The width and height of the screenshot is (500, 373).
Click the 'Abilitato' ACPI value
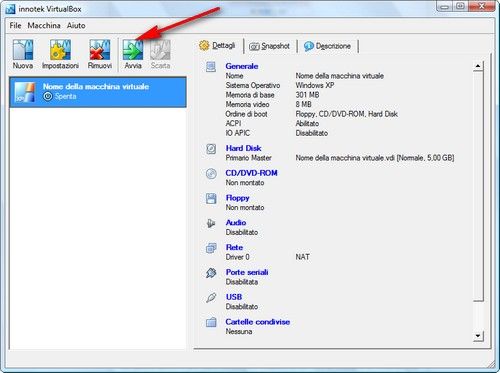pos(307,123)
